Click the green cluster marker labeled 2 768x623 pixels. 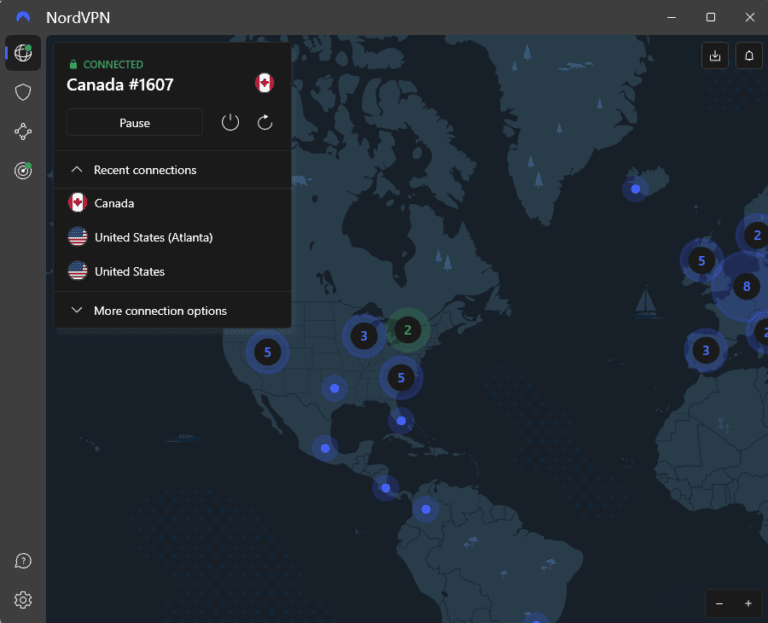pyautogui.click(x=408, y=330)
